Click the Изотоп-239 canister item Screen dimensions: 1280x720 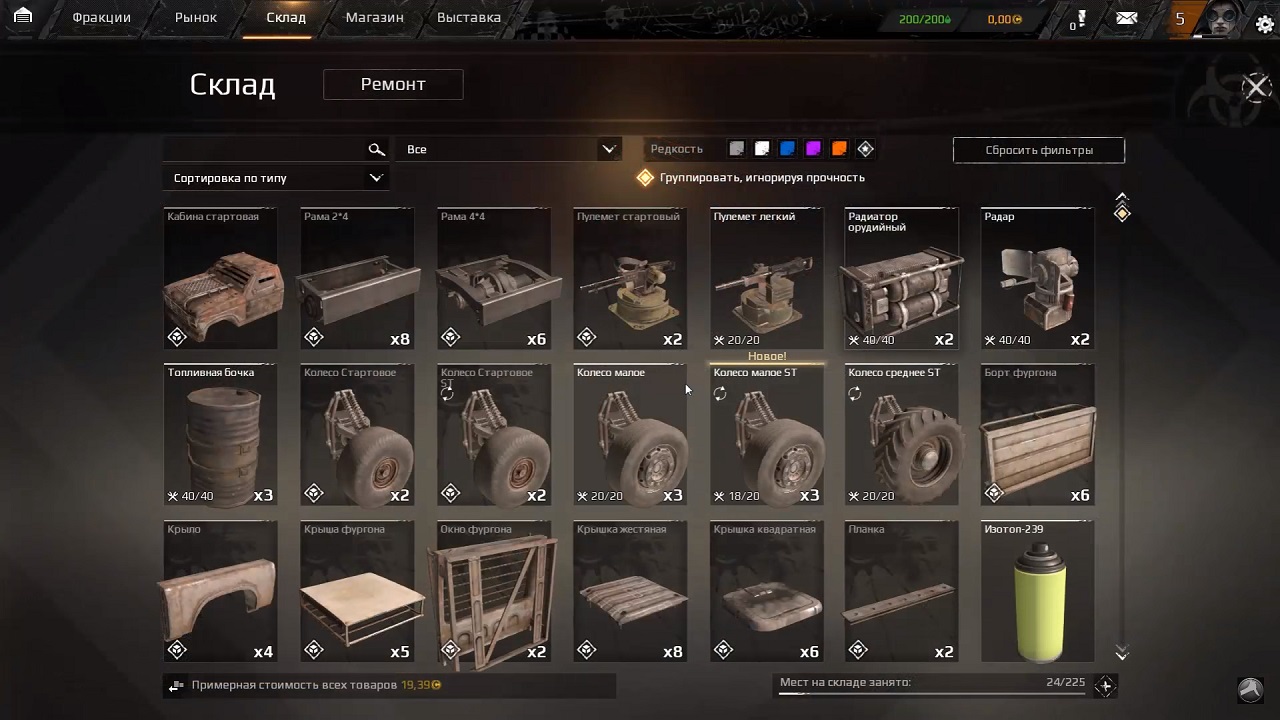pyautogui.click(x=1037, y=591)
